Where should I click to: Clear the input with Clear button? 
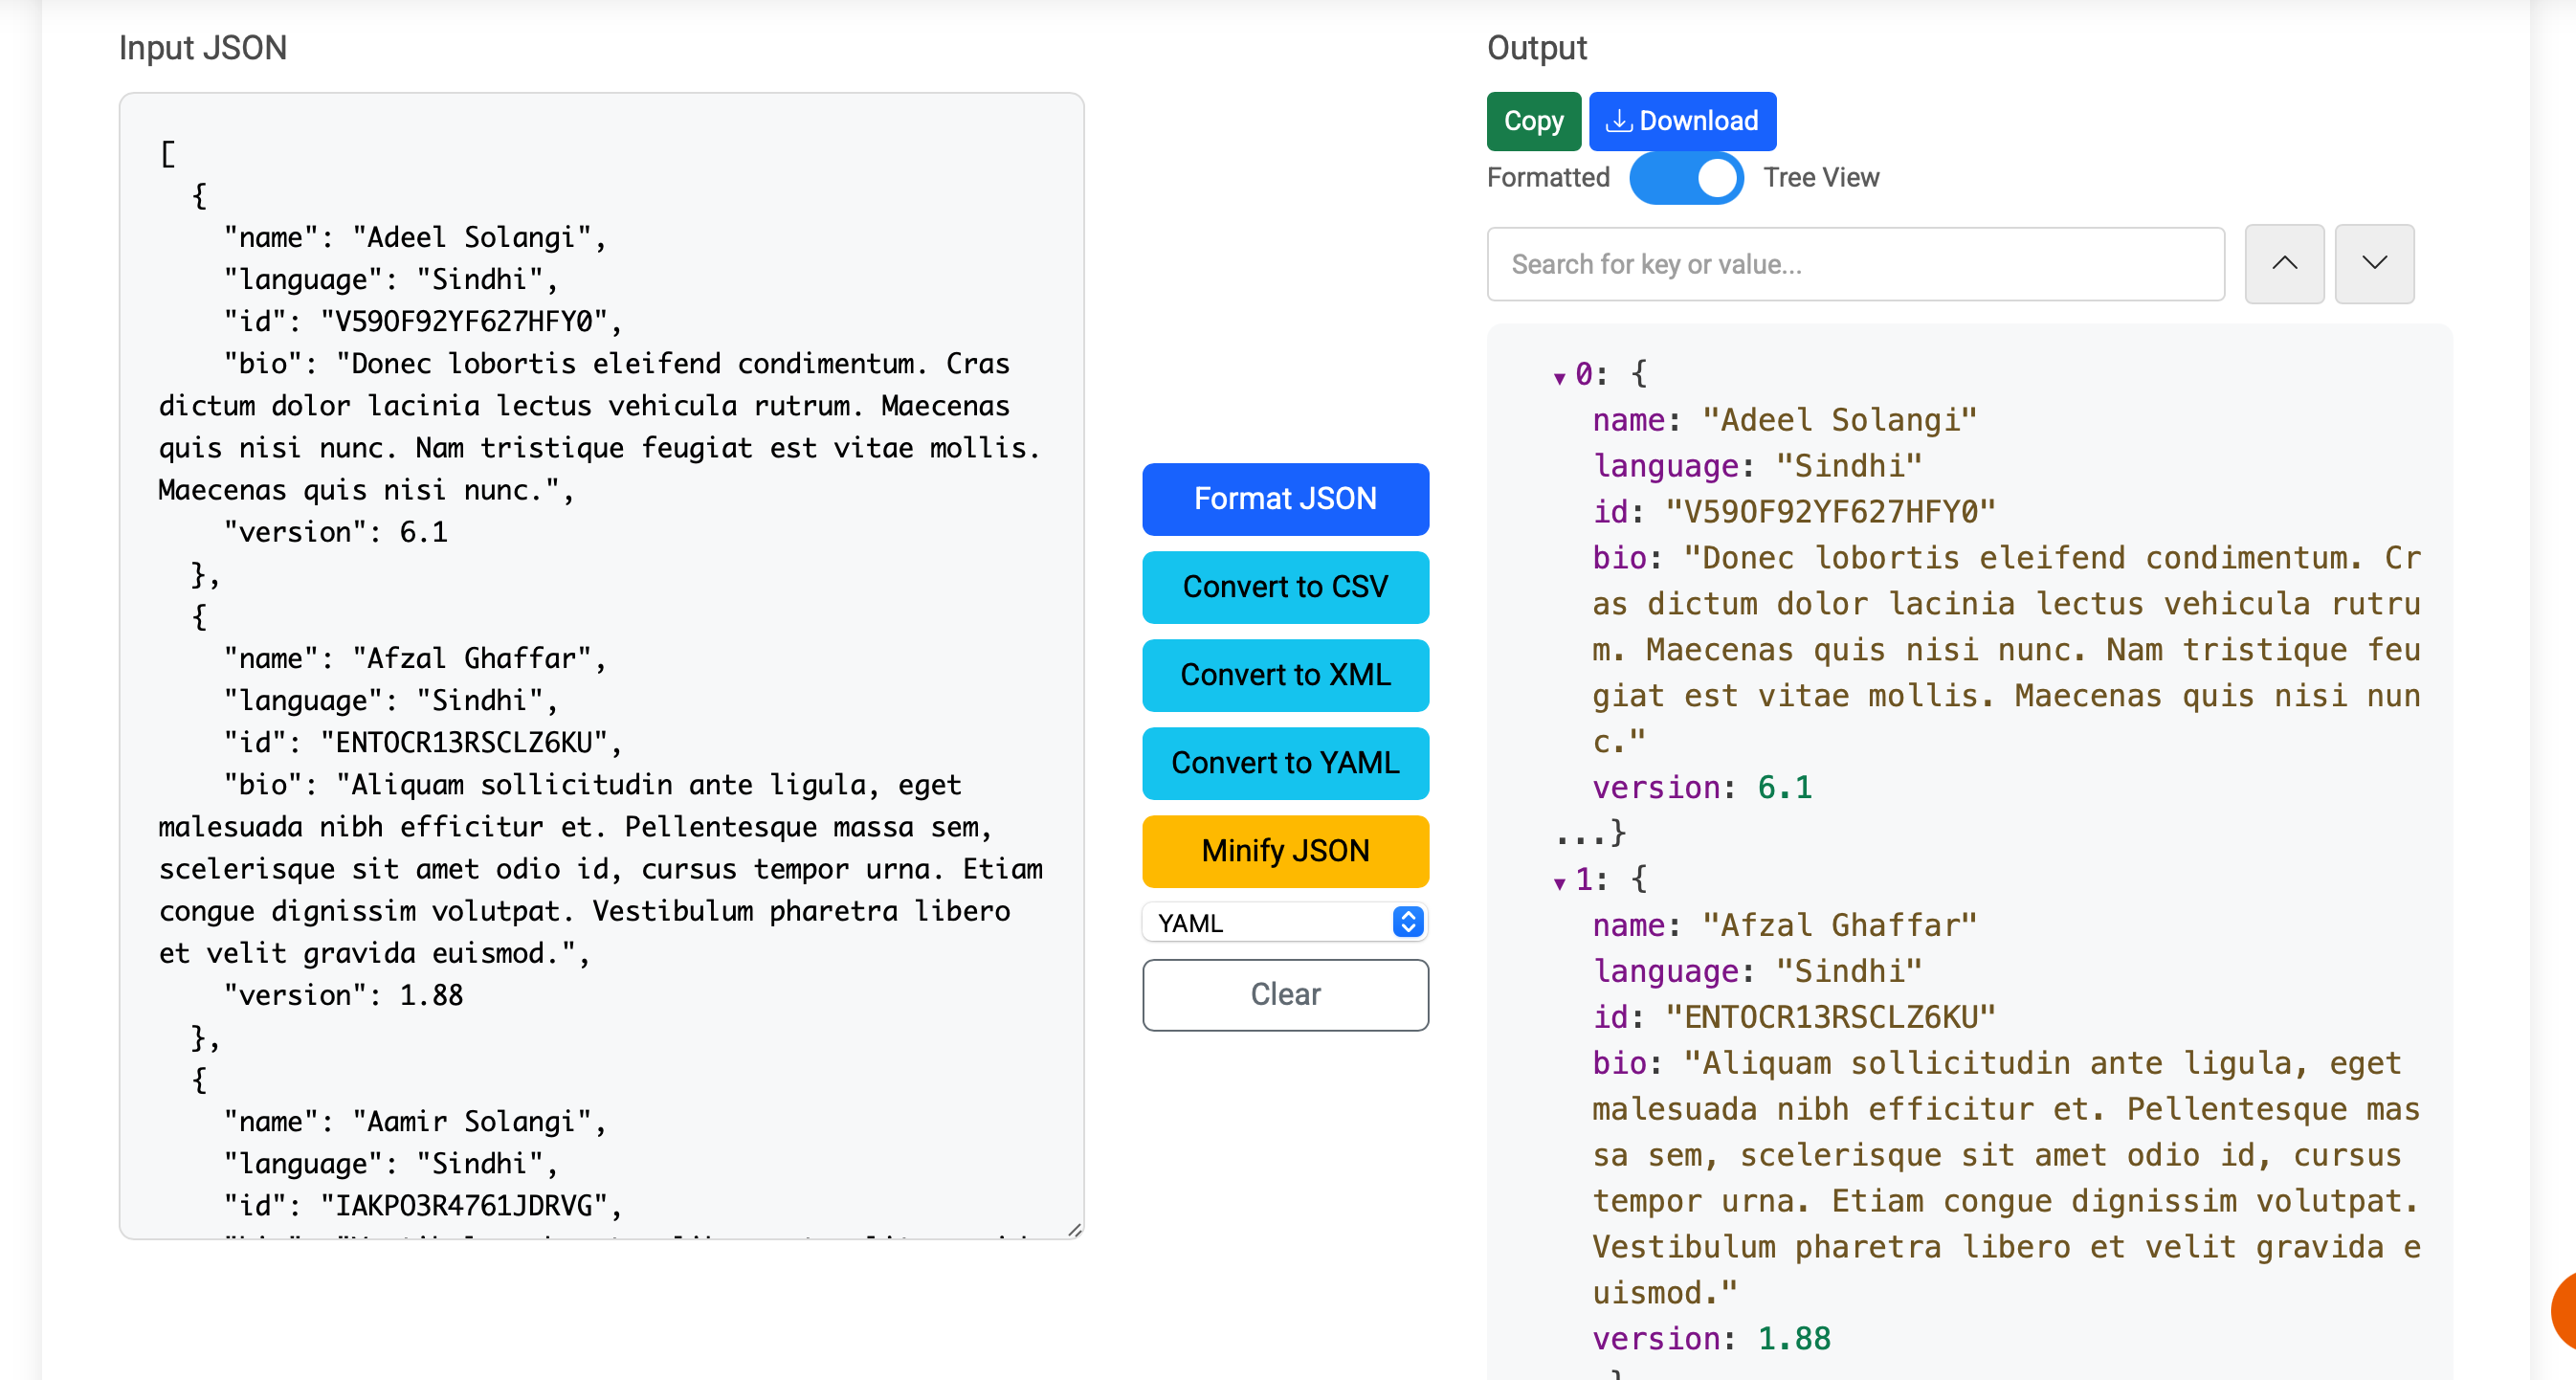[x=1285, y=994]
